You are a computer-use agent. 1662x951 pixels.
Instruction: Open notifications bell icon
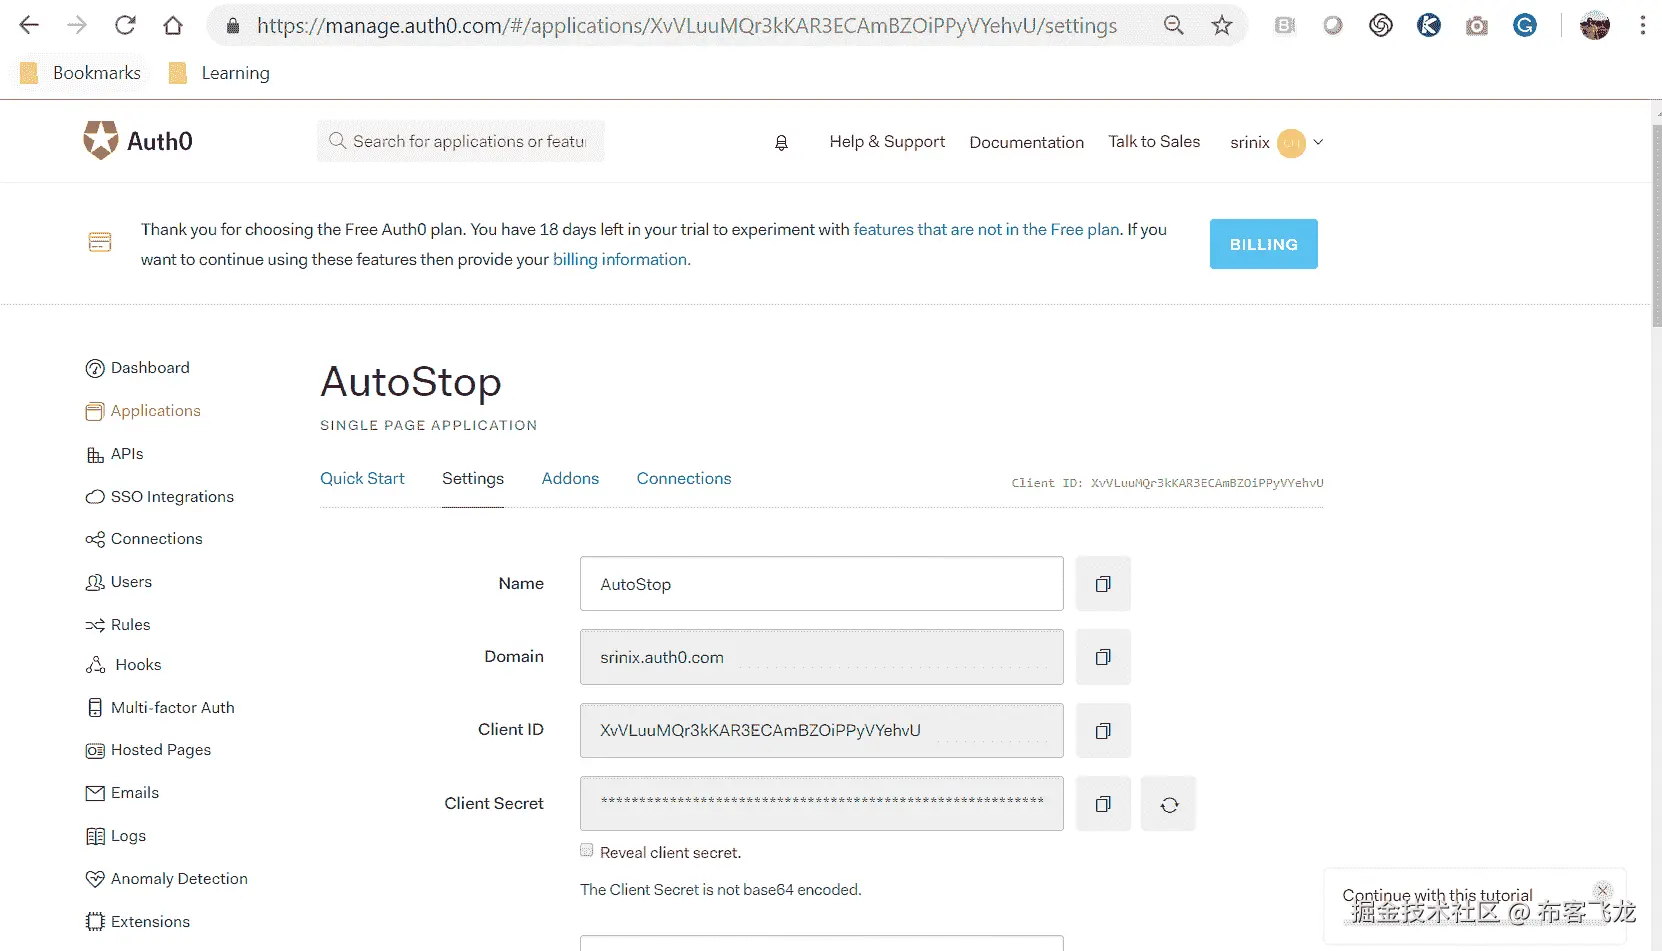[x=781, y=143]
